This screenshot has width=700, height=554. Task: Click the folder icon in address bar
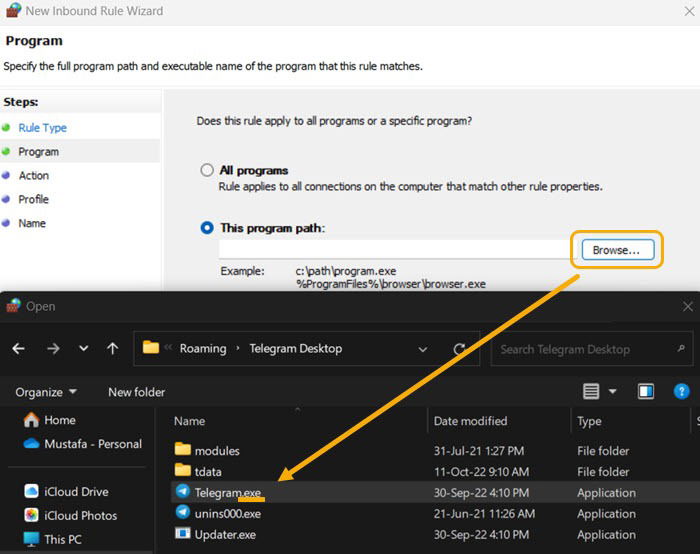[150, 348]
